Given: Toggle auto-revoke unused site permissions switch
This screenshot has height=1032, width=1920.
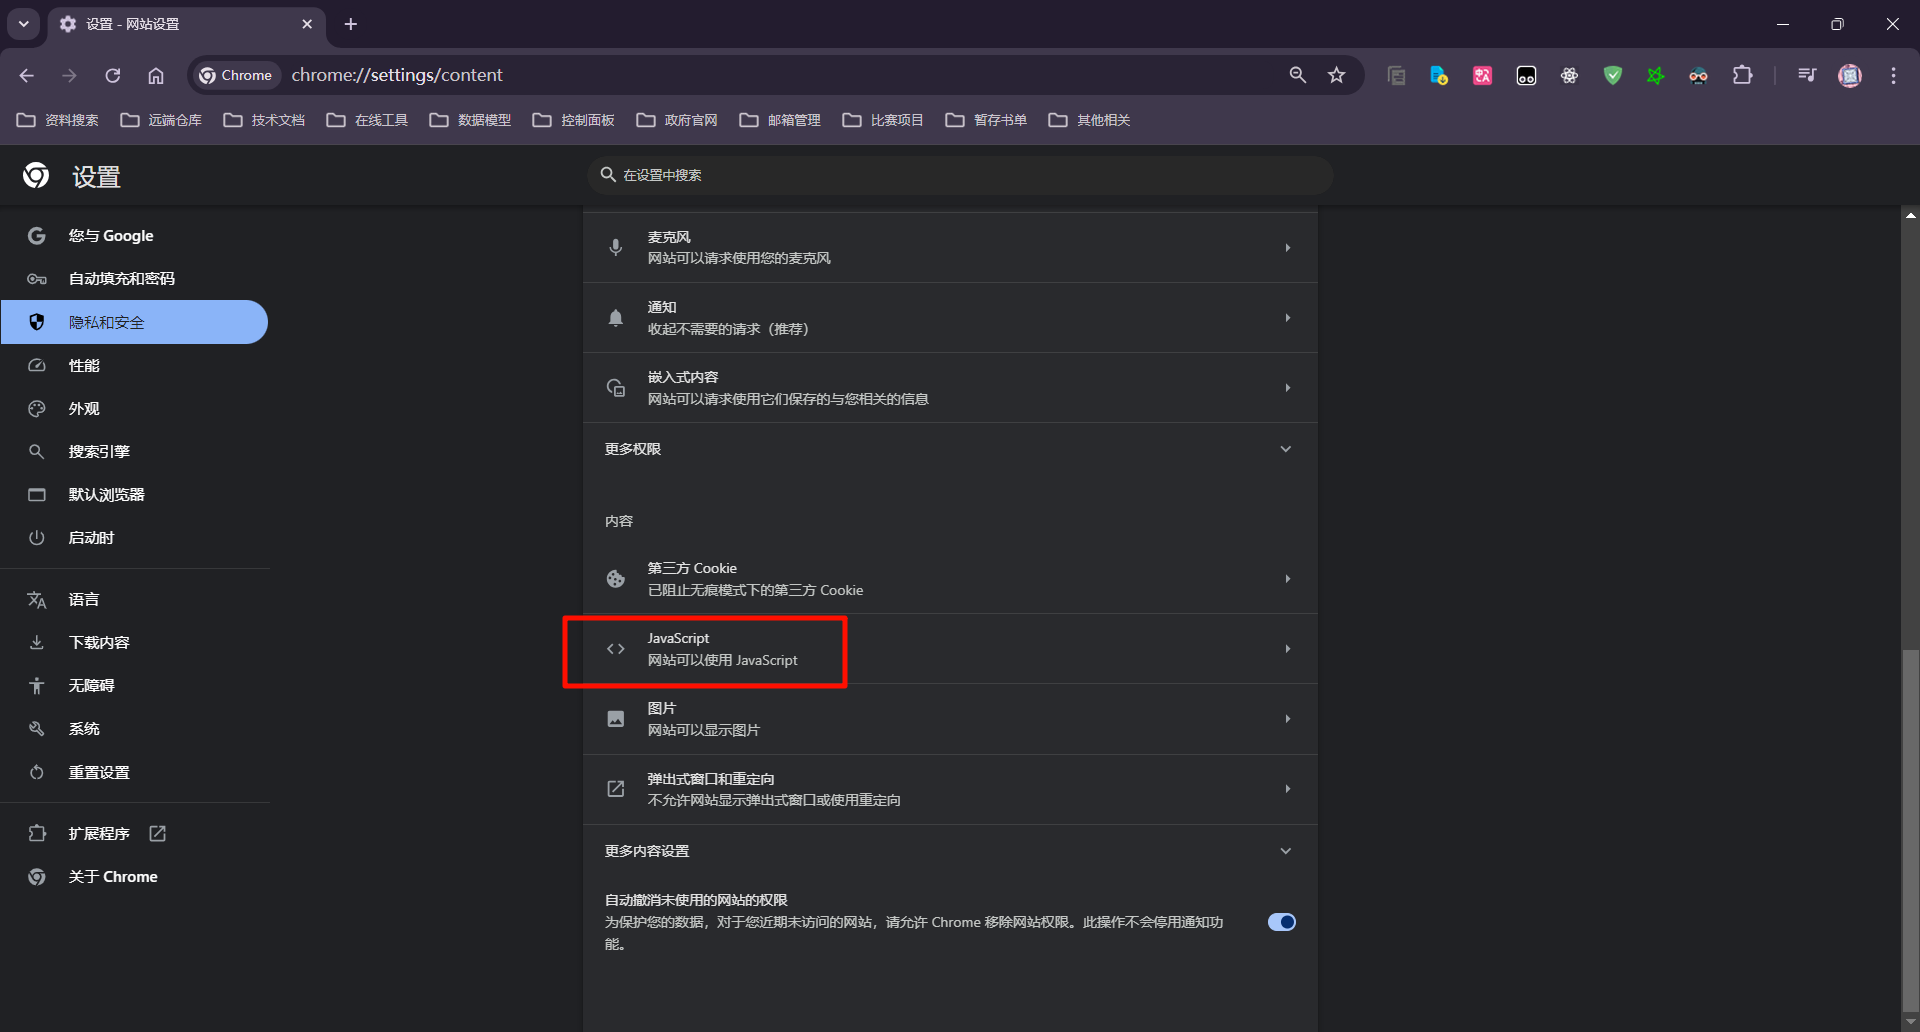Looking at the screenshot, I should click(1281, 922).
